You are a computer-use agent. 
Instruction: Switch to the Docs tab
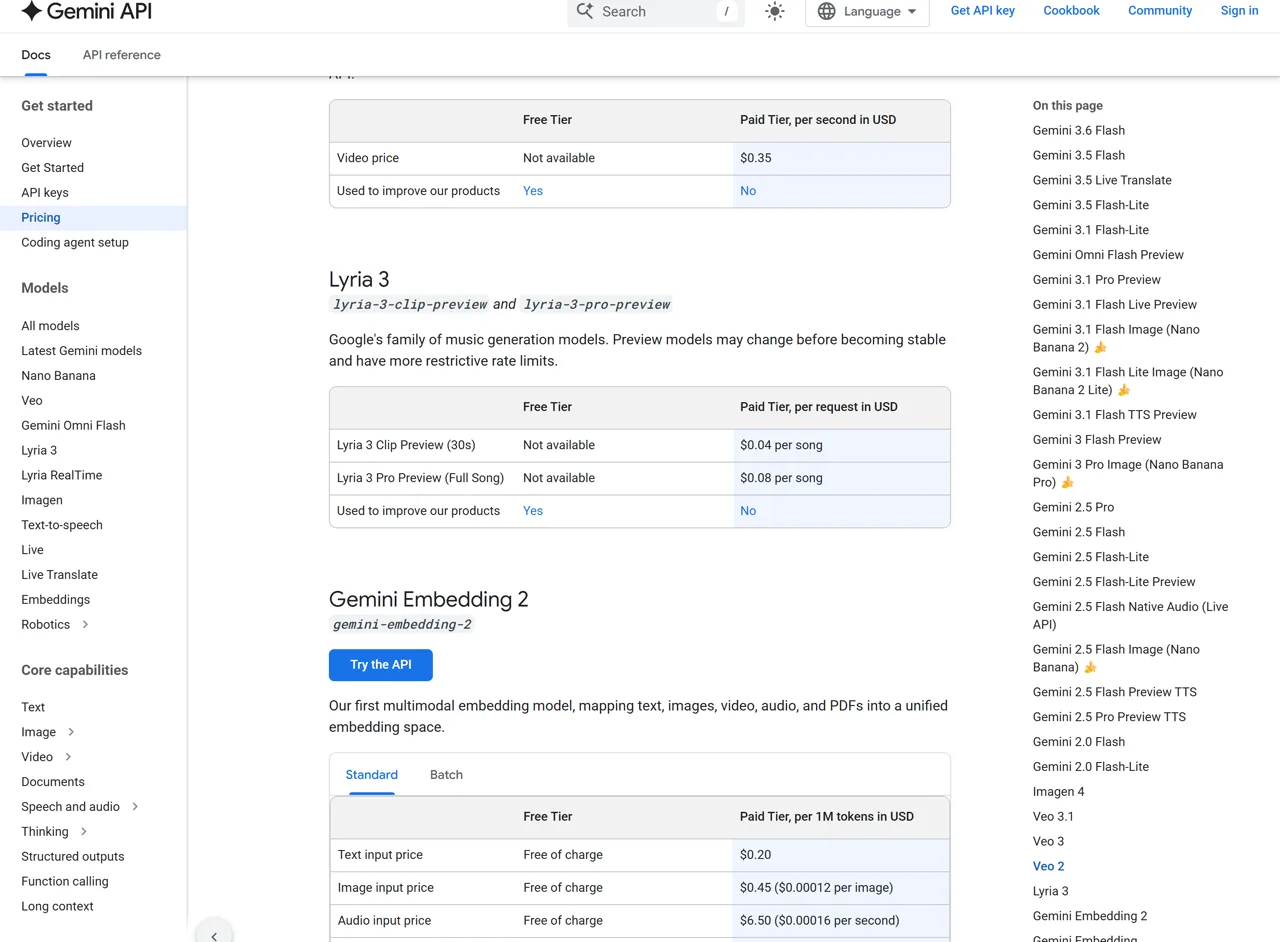point(36,55)
